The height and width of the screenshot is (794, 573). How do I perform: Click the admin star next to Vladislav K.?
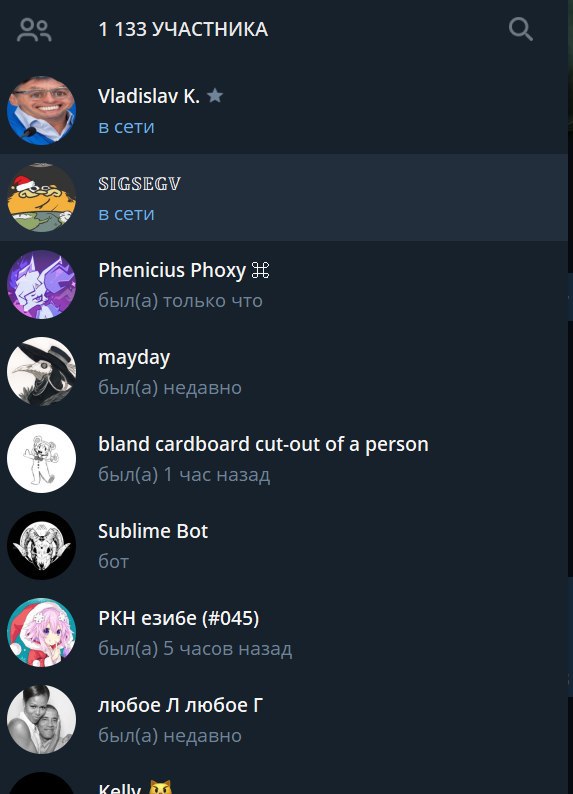215,95
